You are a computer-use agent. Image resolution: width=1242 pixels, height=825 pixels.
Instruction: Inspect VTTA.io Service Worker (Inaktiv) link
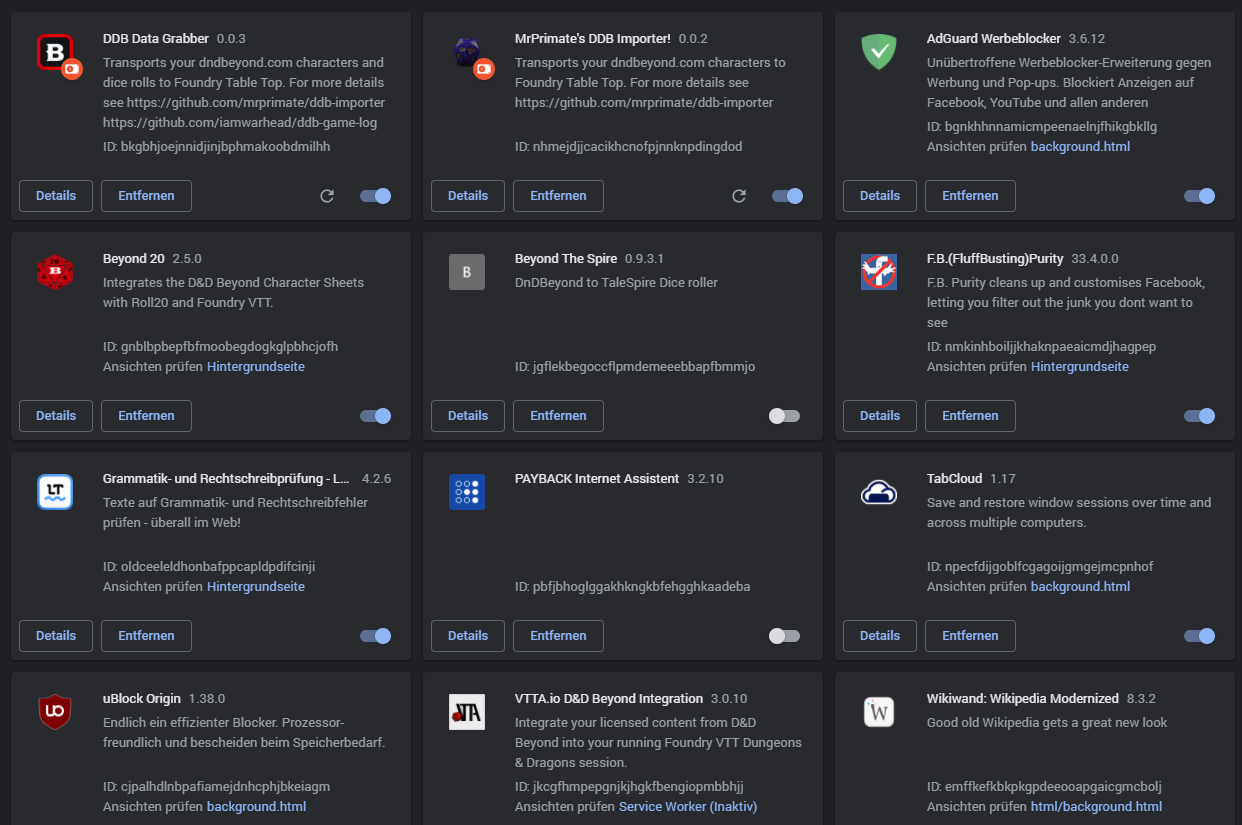pyautogui.click(x=688, y=807)
